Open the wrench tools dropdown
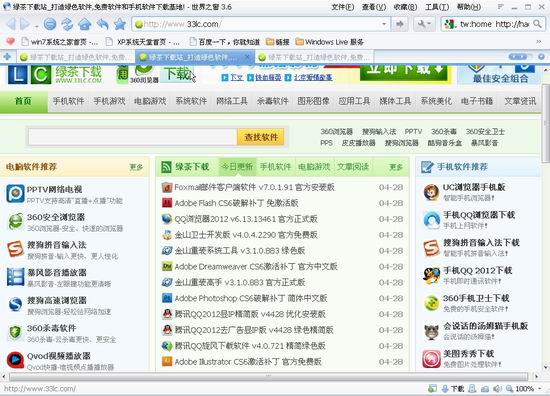Viewport: 550px width, 396px height. click(424, 24)
